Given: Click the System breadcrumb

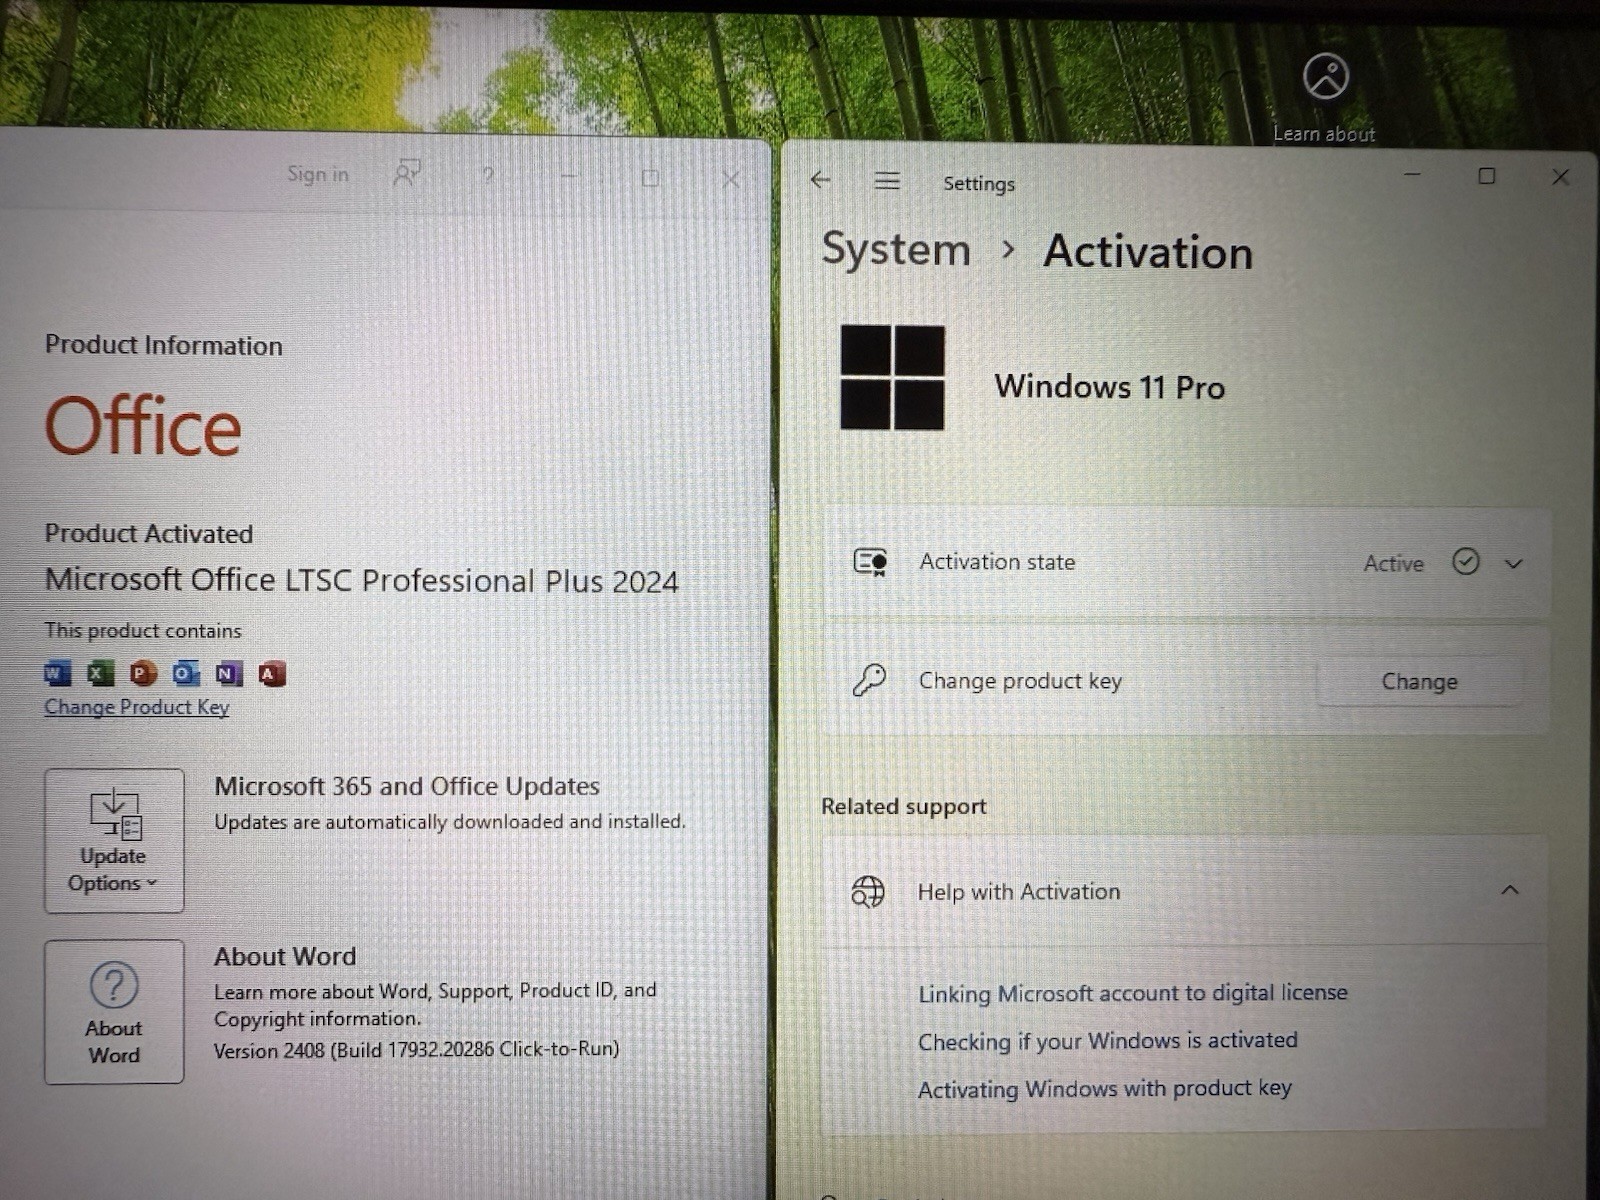Looking at the screenshot, I should (x=896, y=249).
